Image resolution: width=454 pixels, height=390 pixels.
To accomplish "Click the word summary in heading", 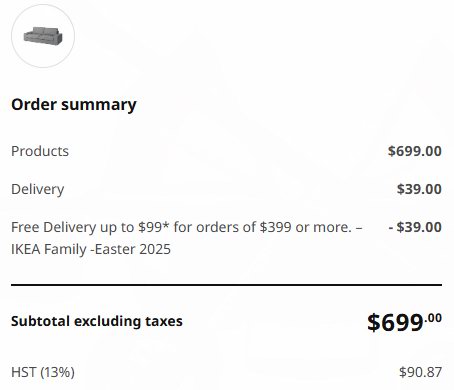I will coord(99,106).
